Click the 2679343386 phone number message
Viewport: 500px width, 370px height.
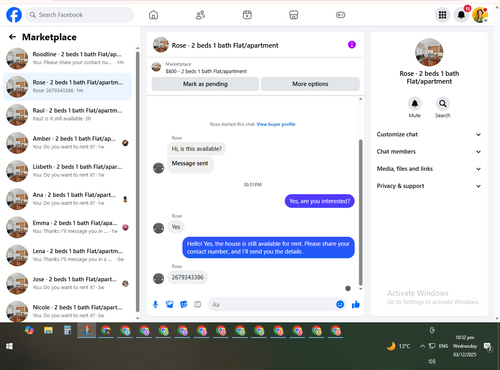[x=187, y=277]
